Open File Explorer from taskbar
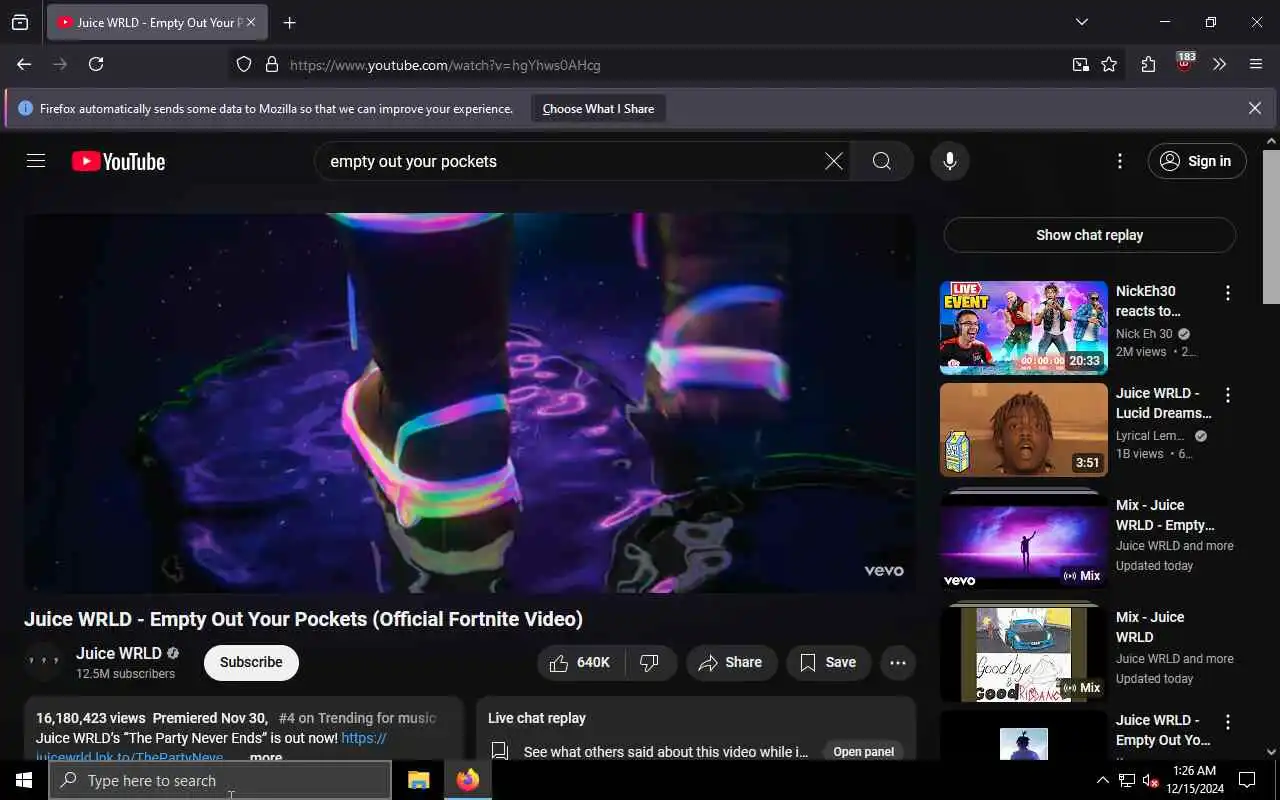The height and width of the screenshot is (800, 1280). [x=418, y=780]
